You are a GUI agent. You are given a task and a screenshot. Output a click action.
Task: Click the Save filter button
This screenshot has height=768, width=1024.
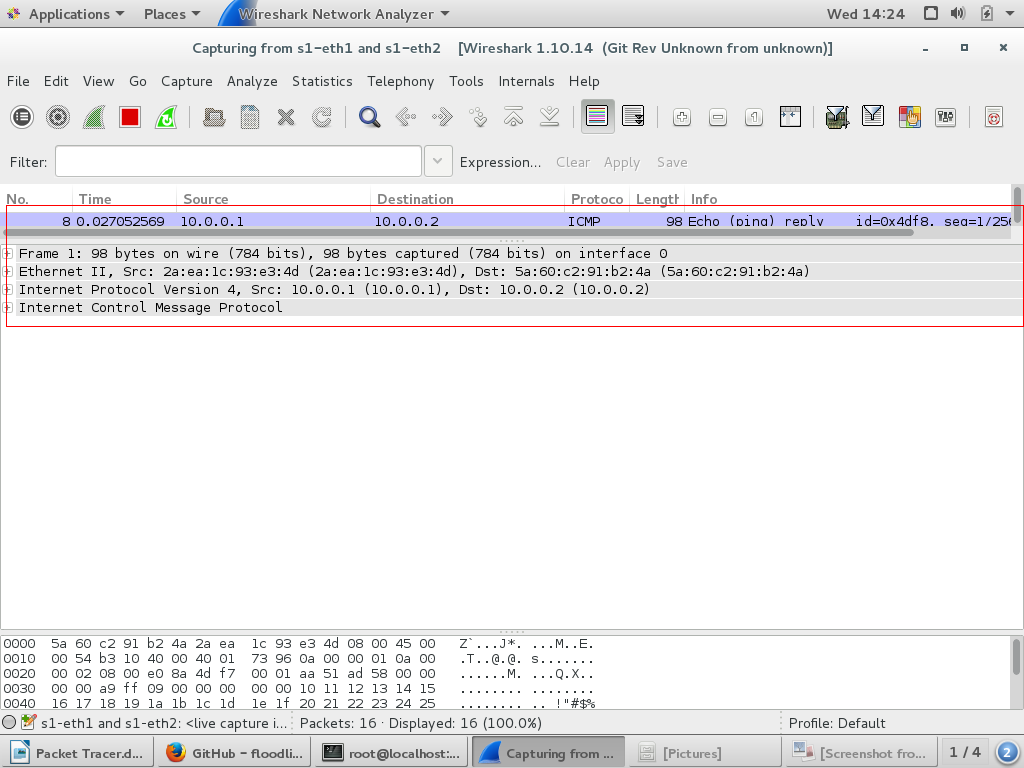click(672, 162)
